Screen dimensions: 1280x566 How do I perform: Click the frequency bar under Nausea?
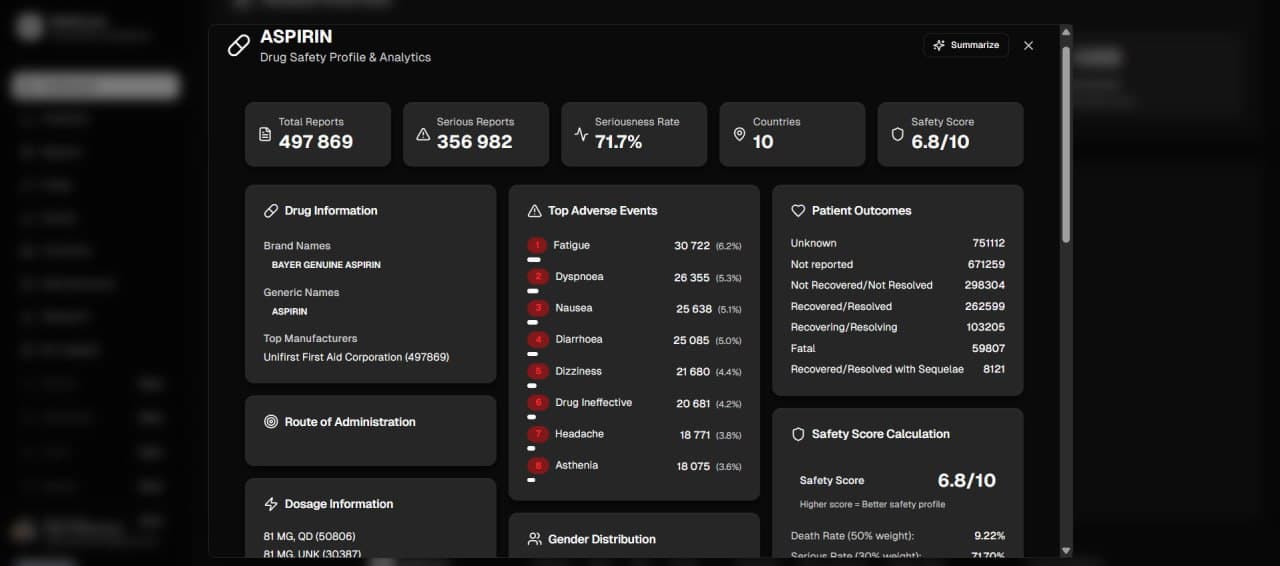(533, 323)
